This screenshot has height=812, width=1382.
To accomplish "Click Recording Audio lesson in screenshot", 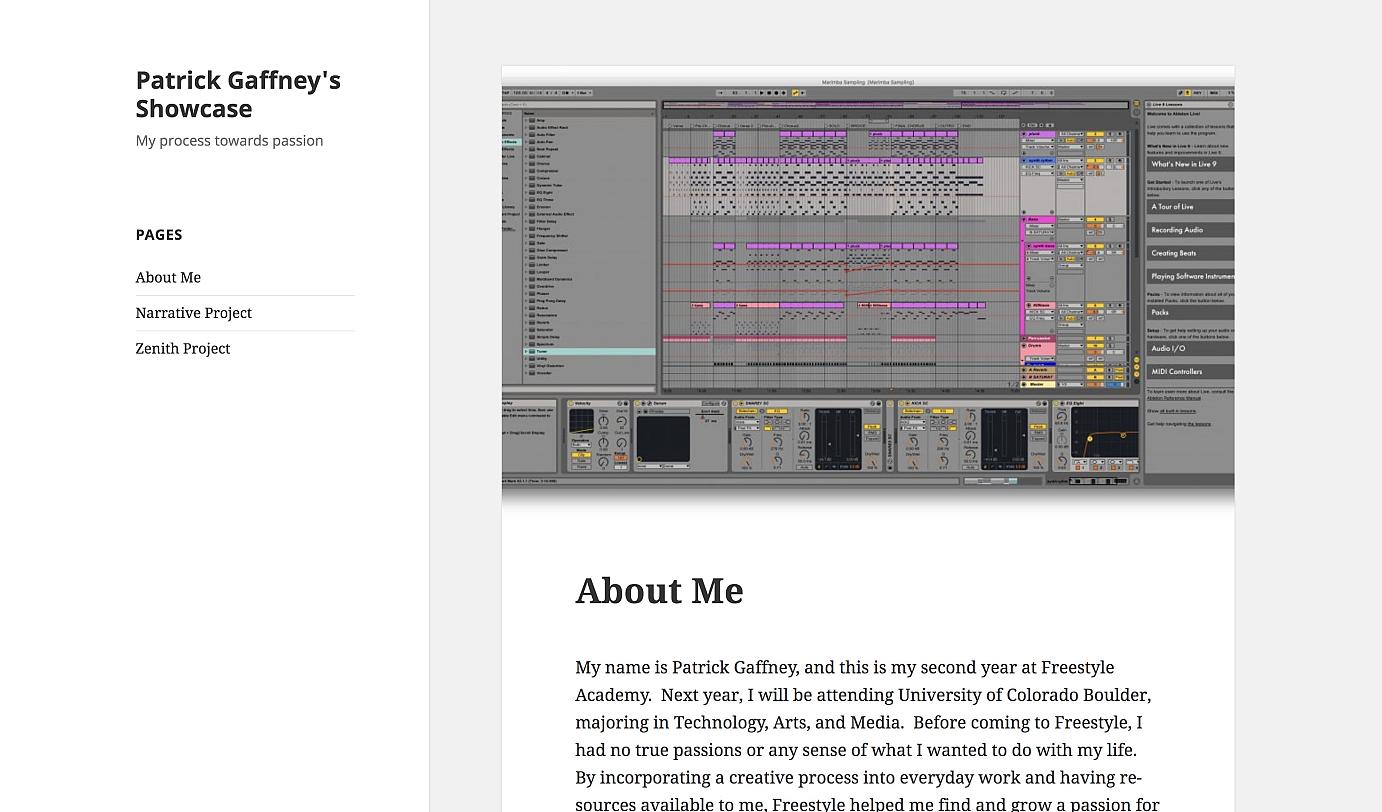I will [1190, 230].
